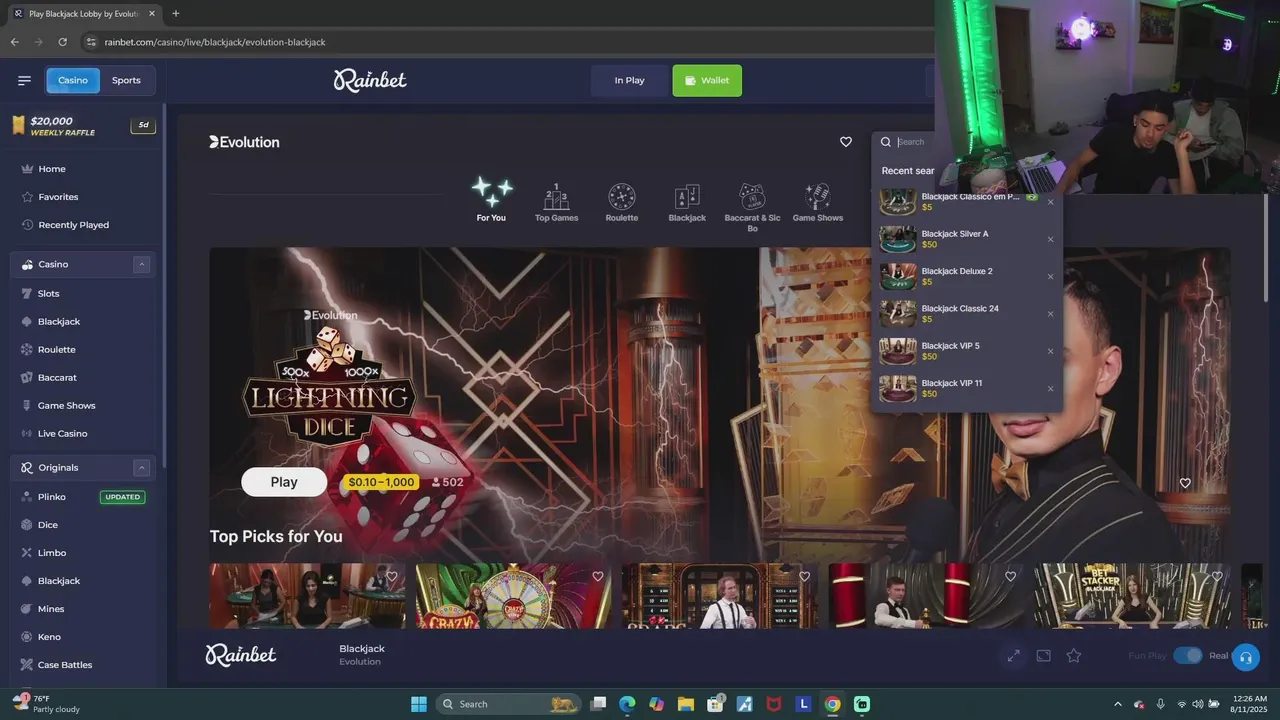Viewport: 1280px width, 720px height.
Task: Open Microsoft Edge from the taskbar
Action: 627,704
